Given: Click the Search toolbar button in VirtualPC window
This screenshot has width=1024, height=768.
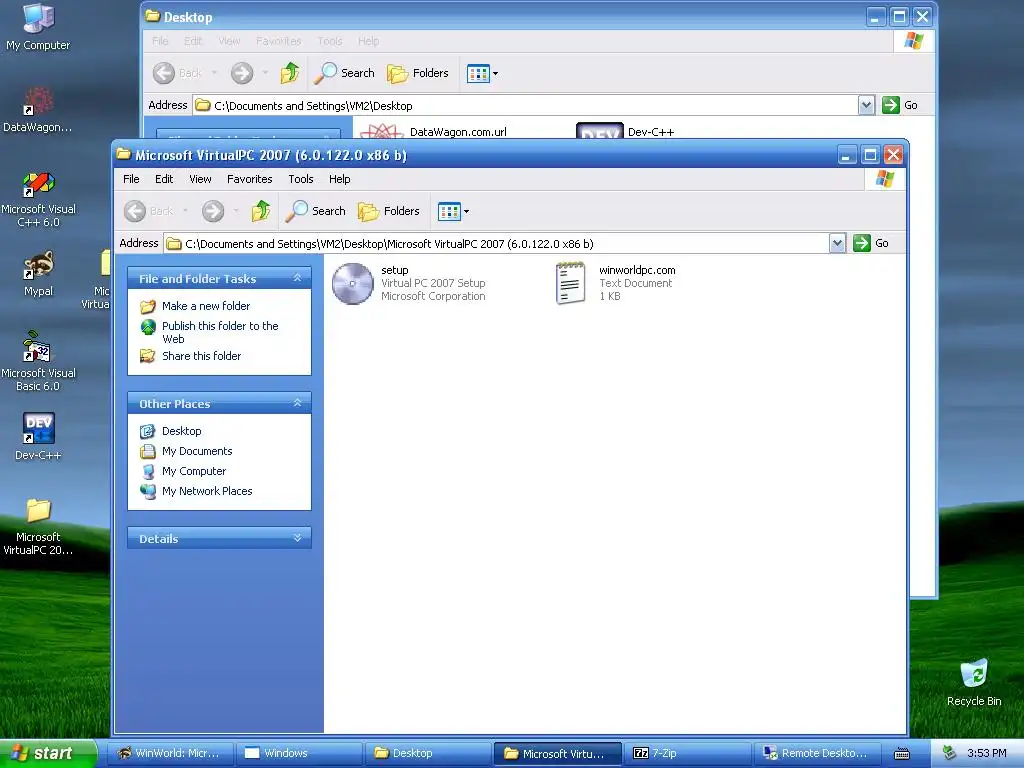Looking at the screenshot, I should 316,211.
